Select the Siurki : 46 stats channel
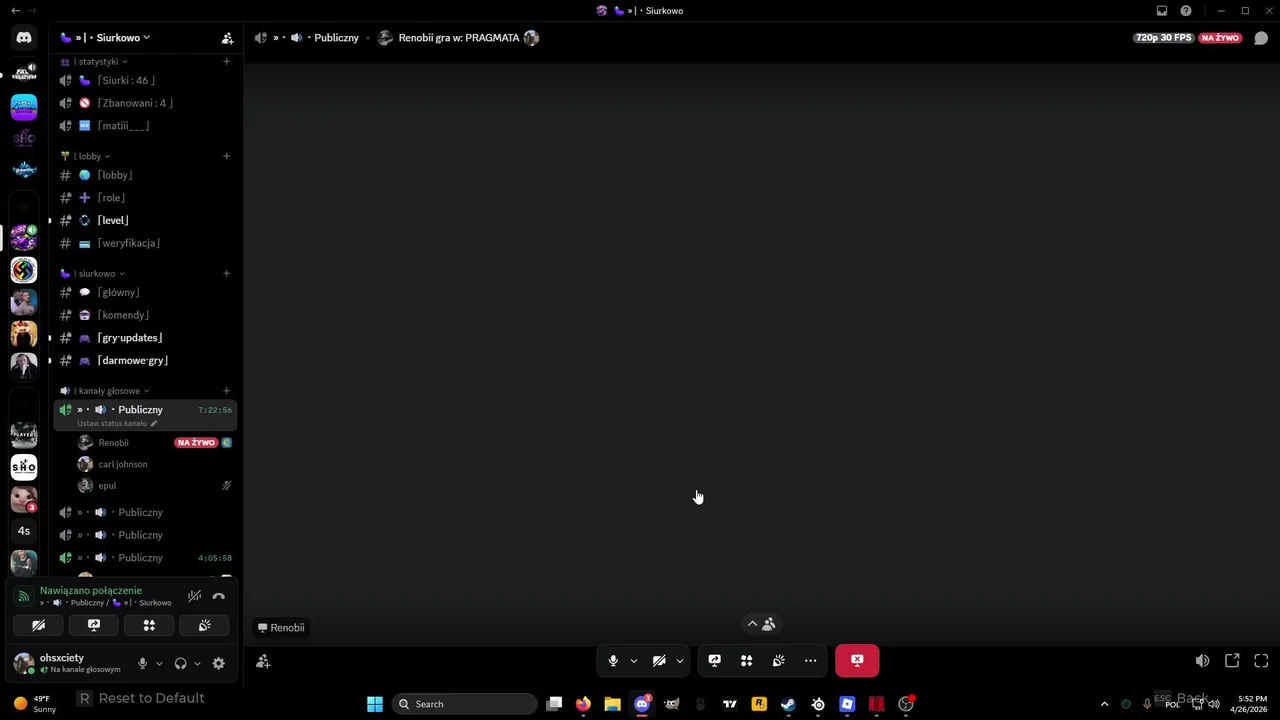1280x720 pixels. coord(146,81)
